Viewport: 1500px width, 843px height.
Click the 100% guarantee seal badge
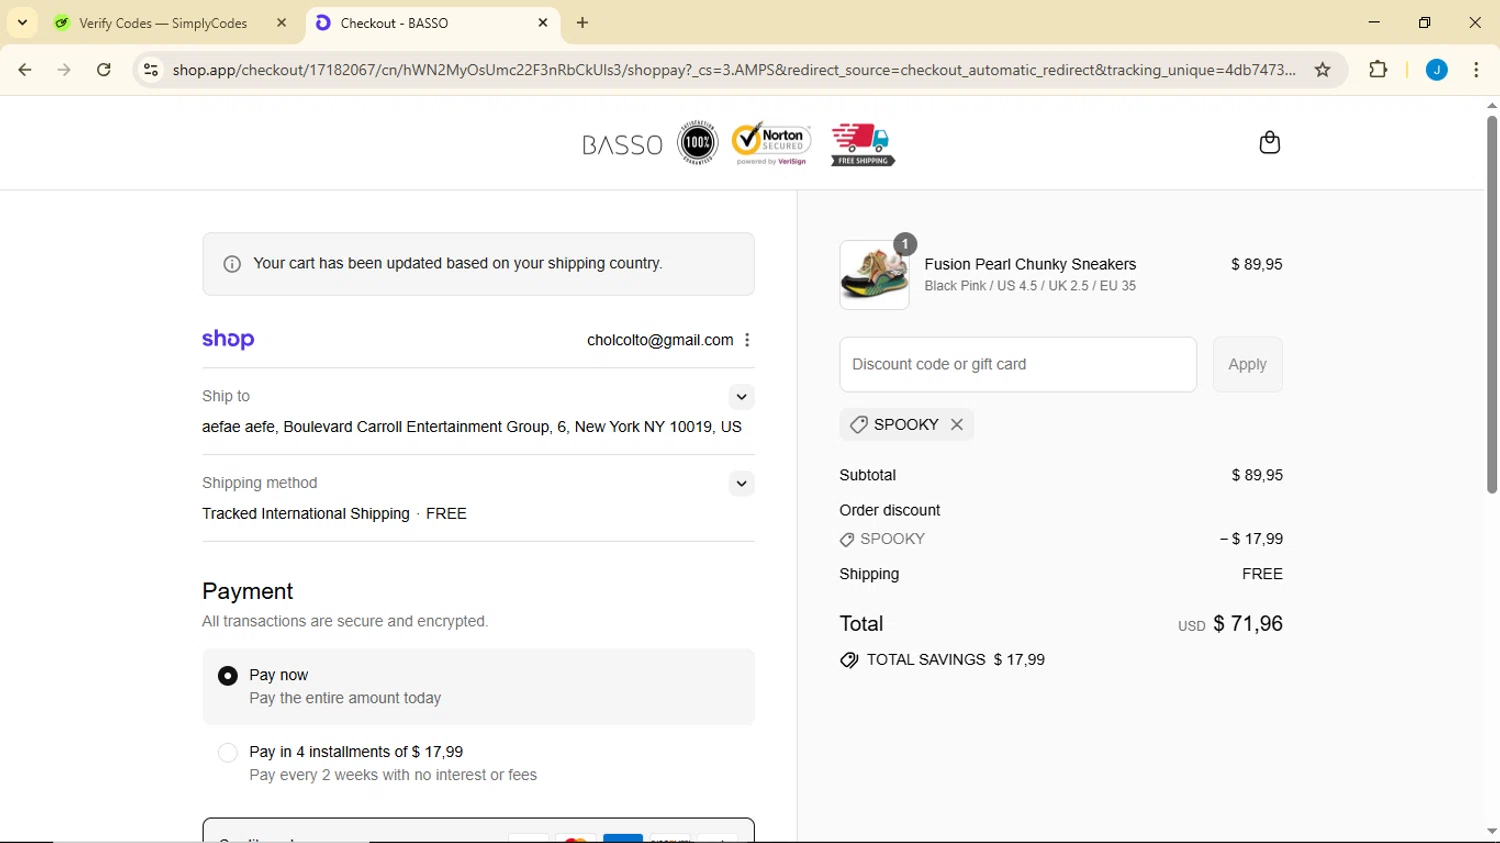tap(698, 143)
